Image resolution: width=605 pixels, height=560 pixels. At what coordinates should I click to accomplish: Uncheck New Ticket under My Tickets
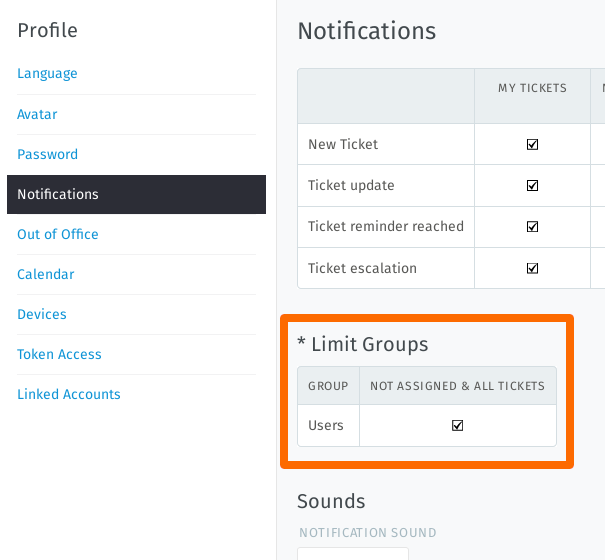(x=532, y=144)
